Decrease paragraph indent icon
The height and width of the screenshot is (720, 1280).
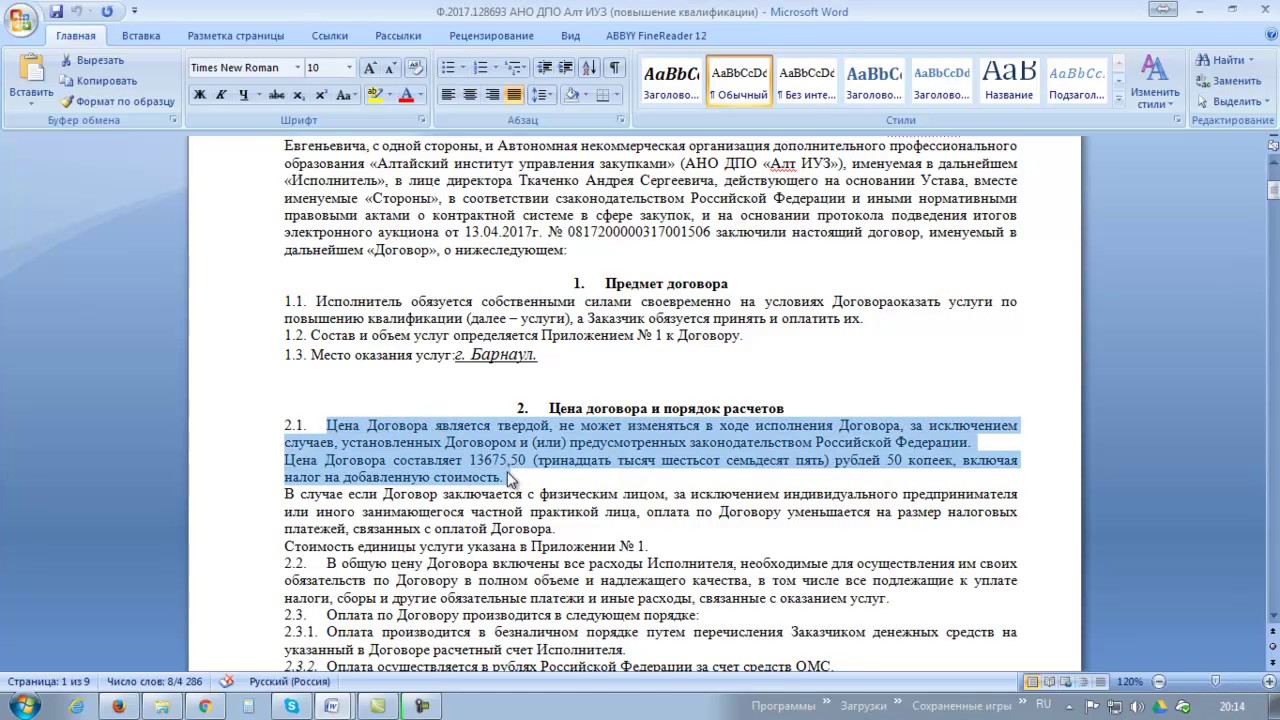pos(544,68)
